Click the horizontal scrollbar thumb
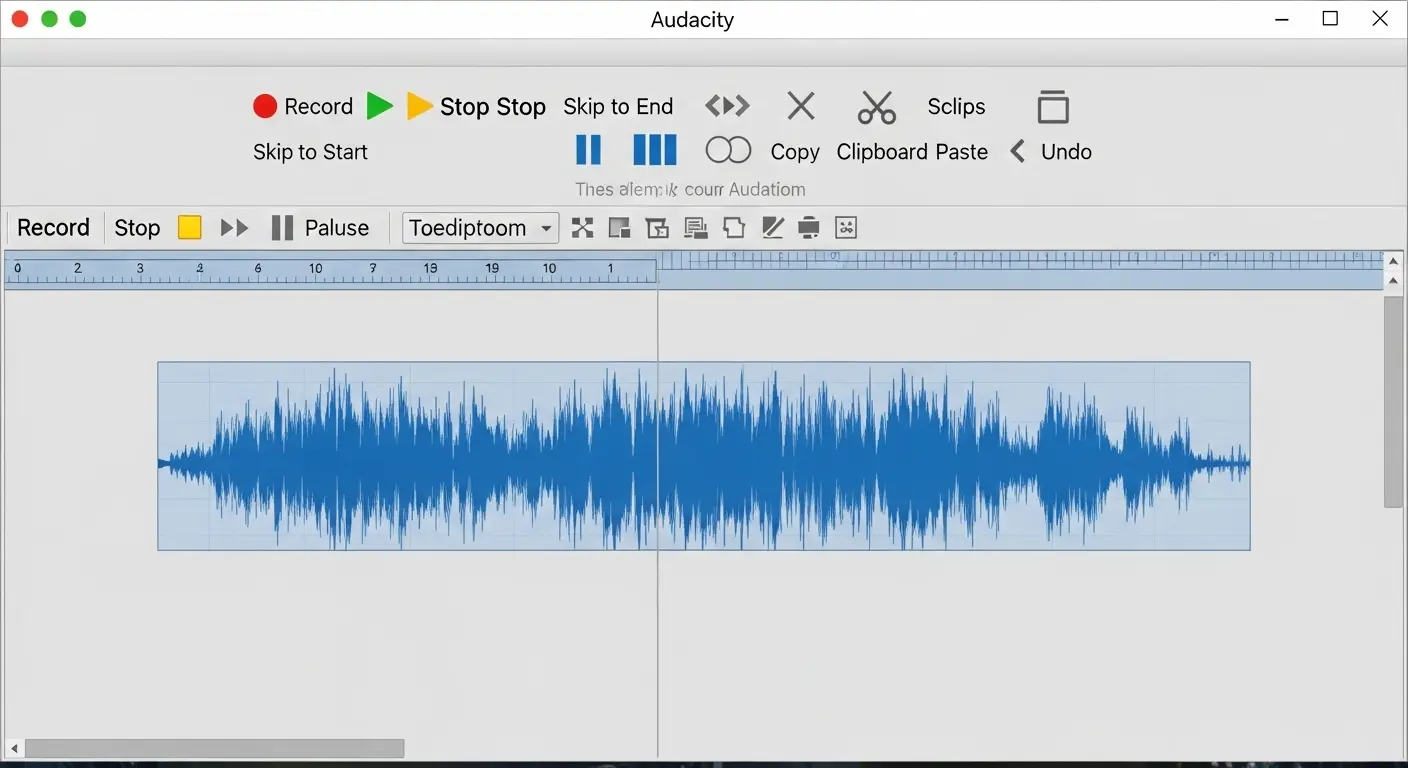Screen dimensions: 1408x768 click(x=214, y=748)
